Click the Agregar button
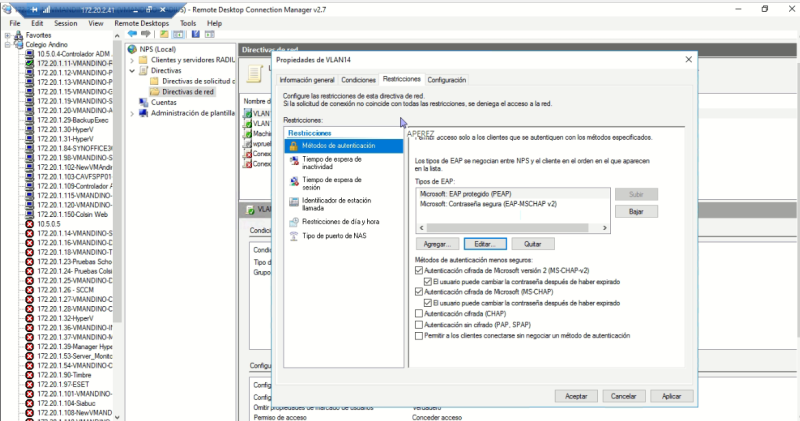This screenshot has height=421, width=800. [x=437, y=244]
